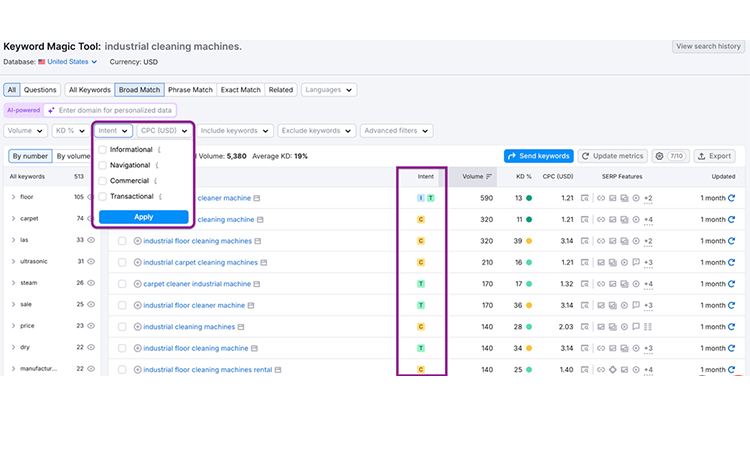Click the Update metrics button

(612, 156)
